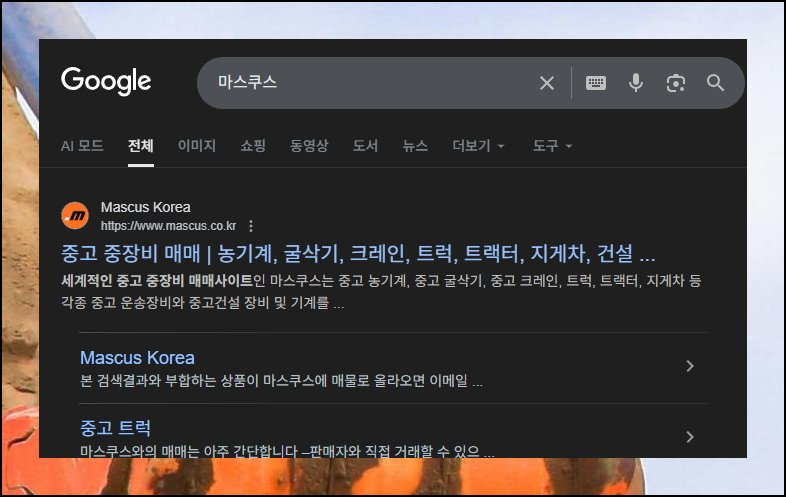Go to Google home via the logo

point(106,81)
